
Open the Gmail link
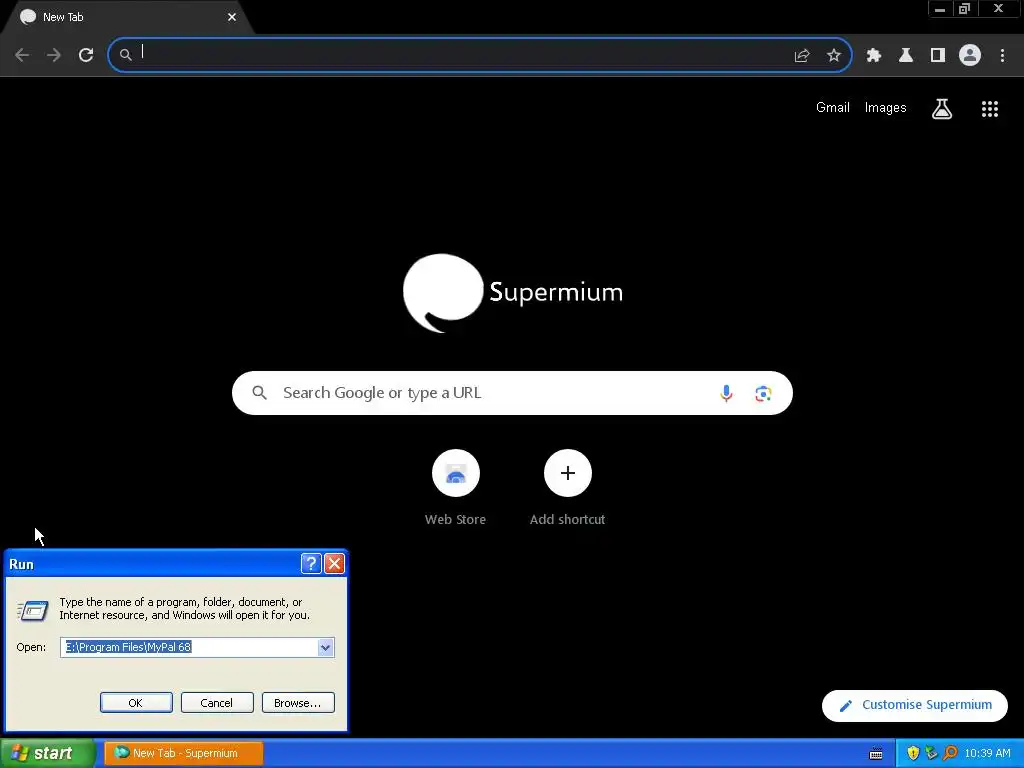pos(833,108)
